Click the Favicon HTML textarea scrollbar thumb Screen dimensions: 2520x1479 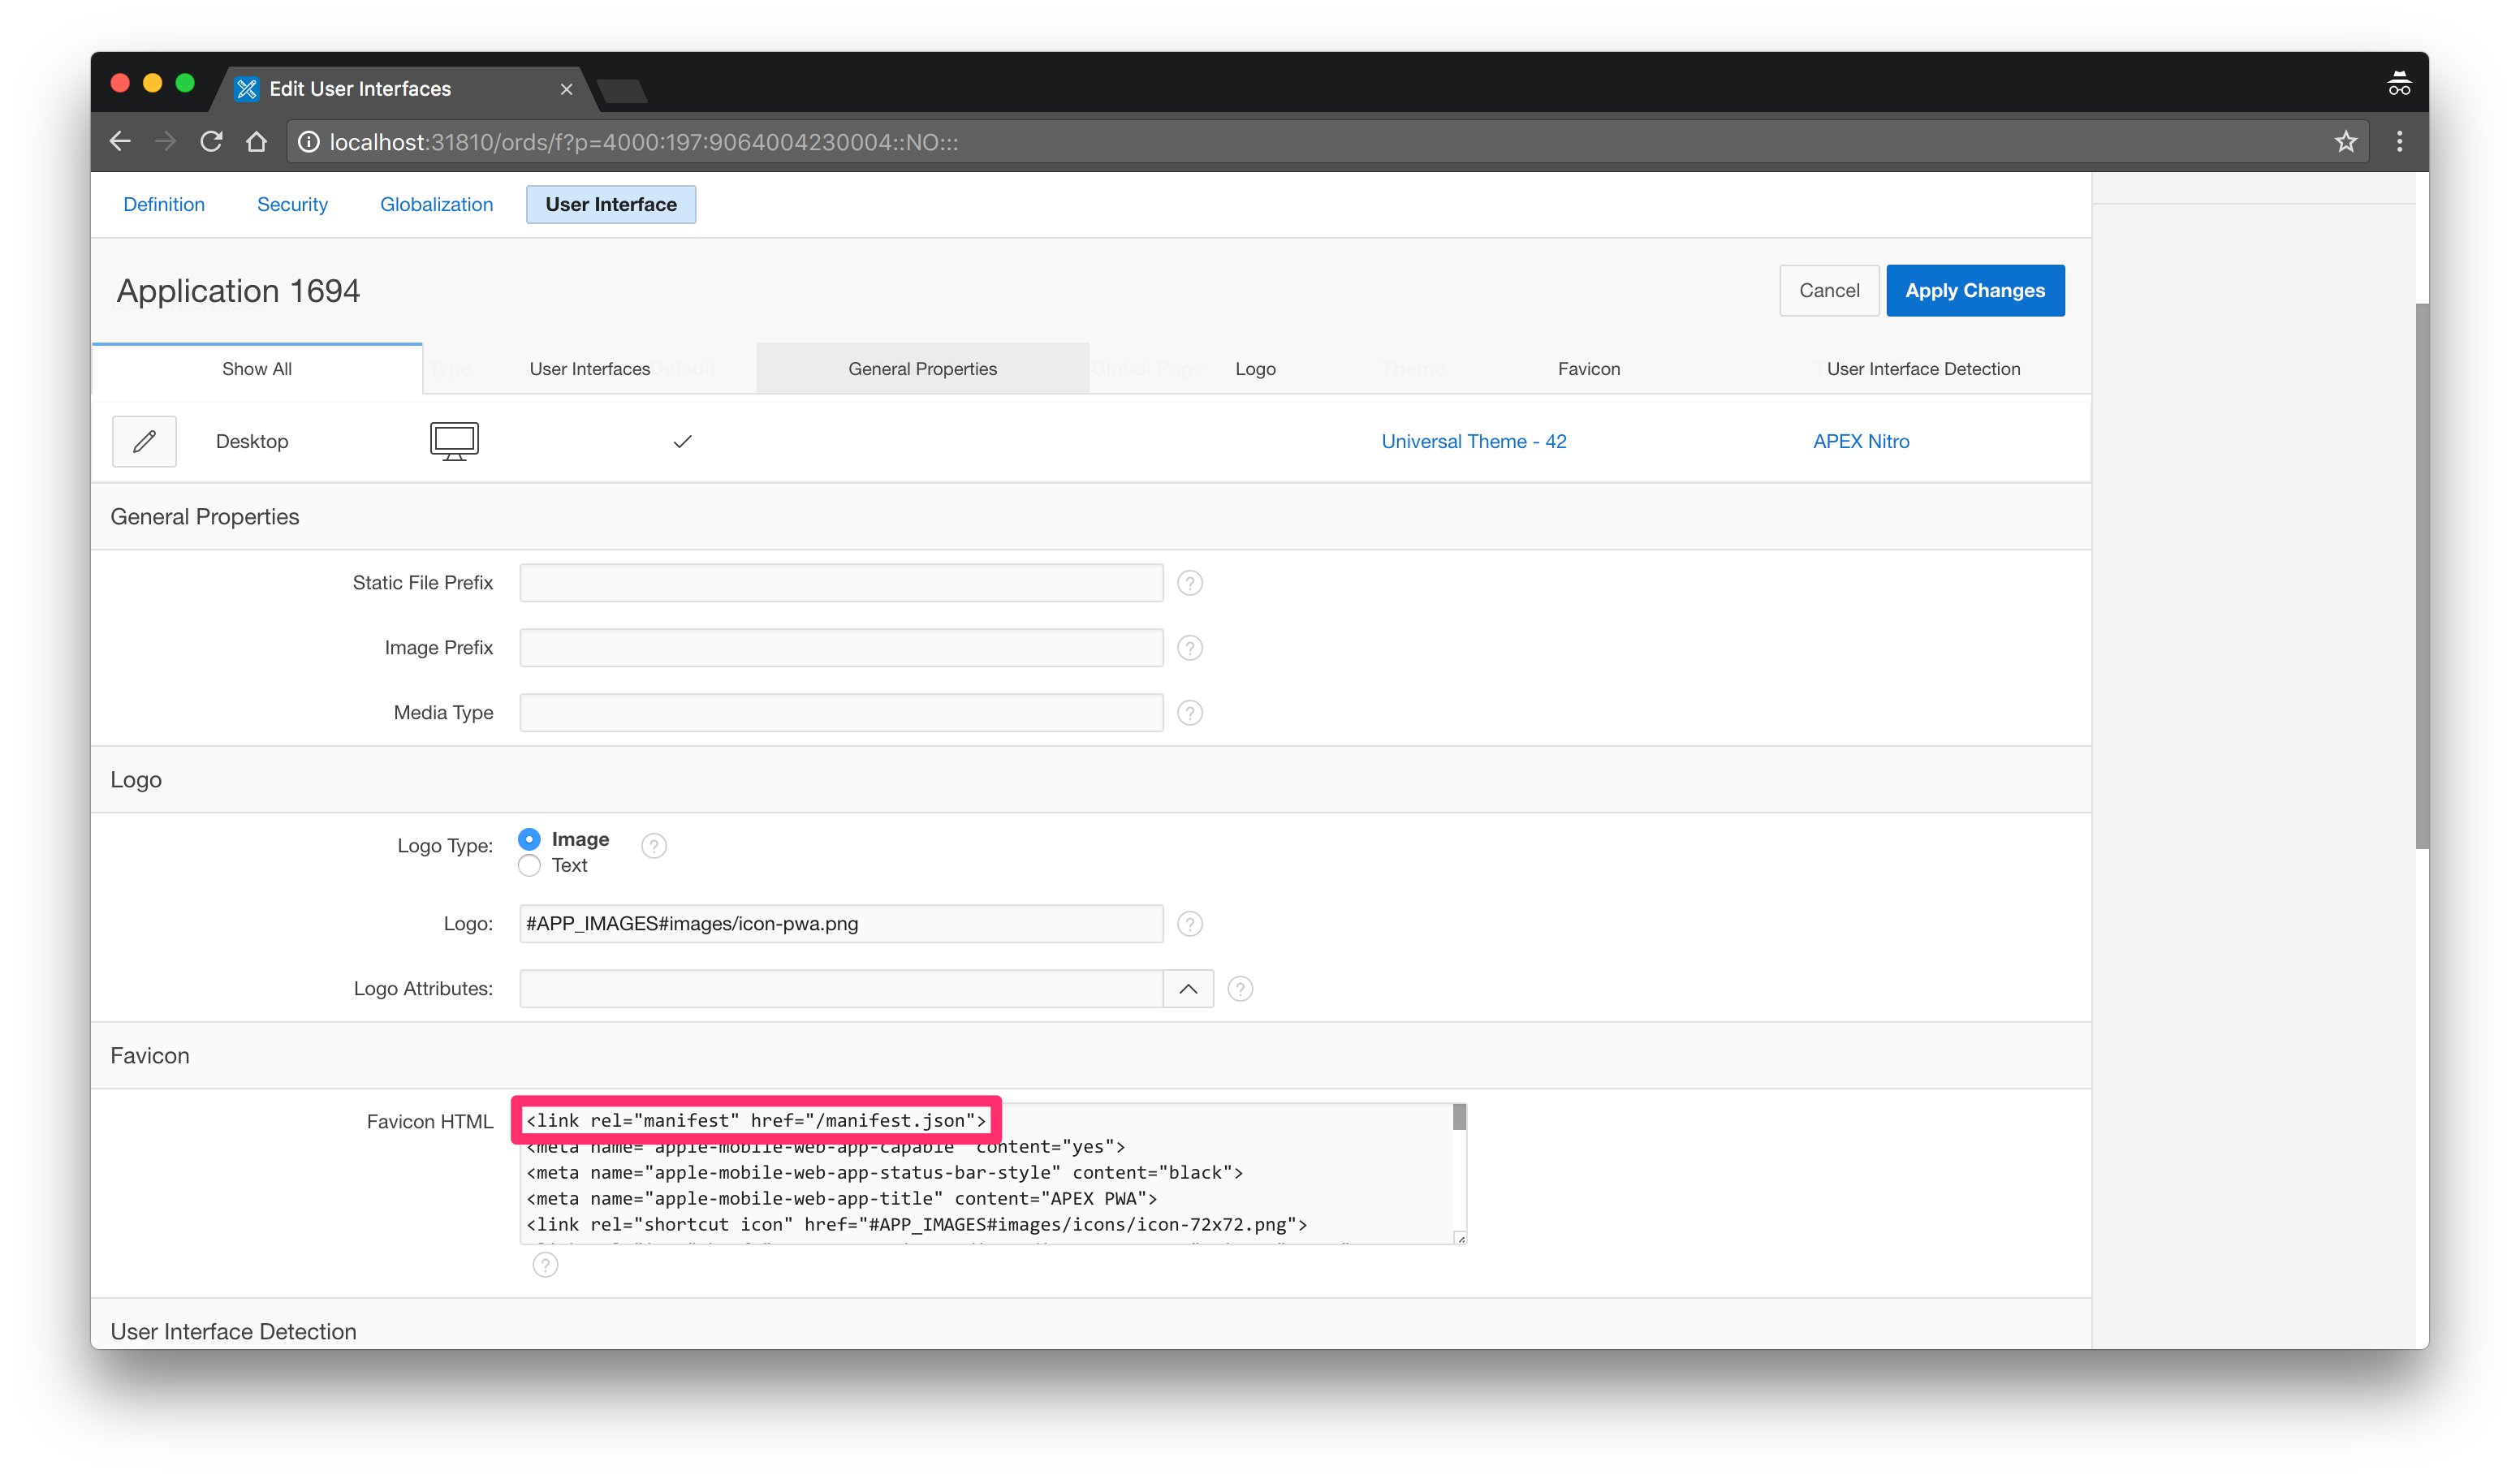click(1459, 1117)
